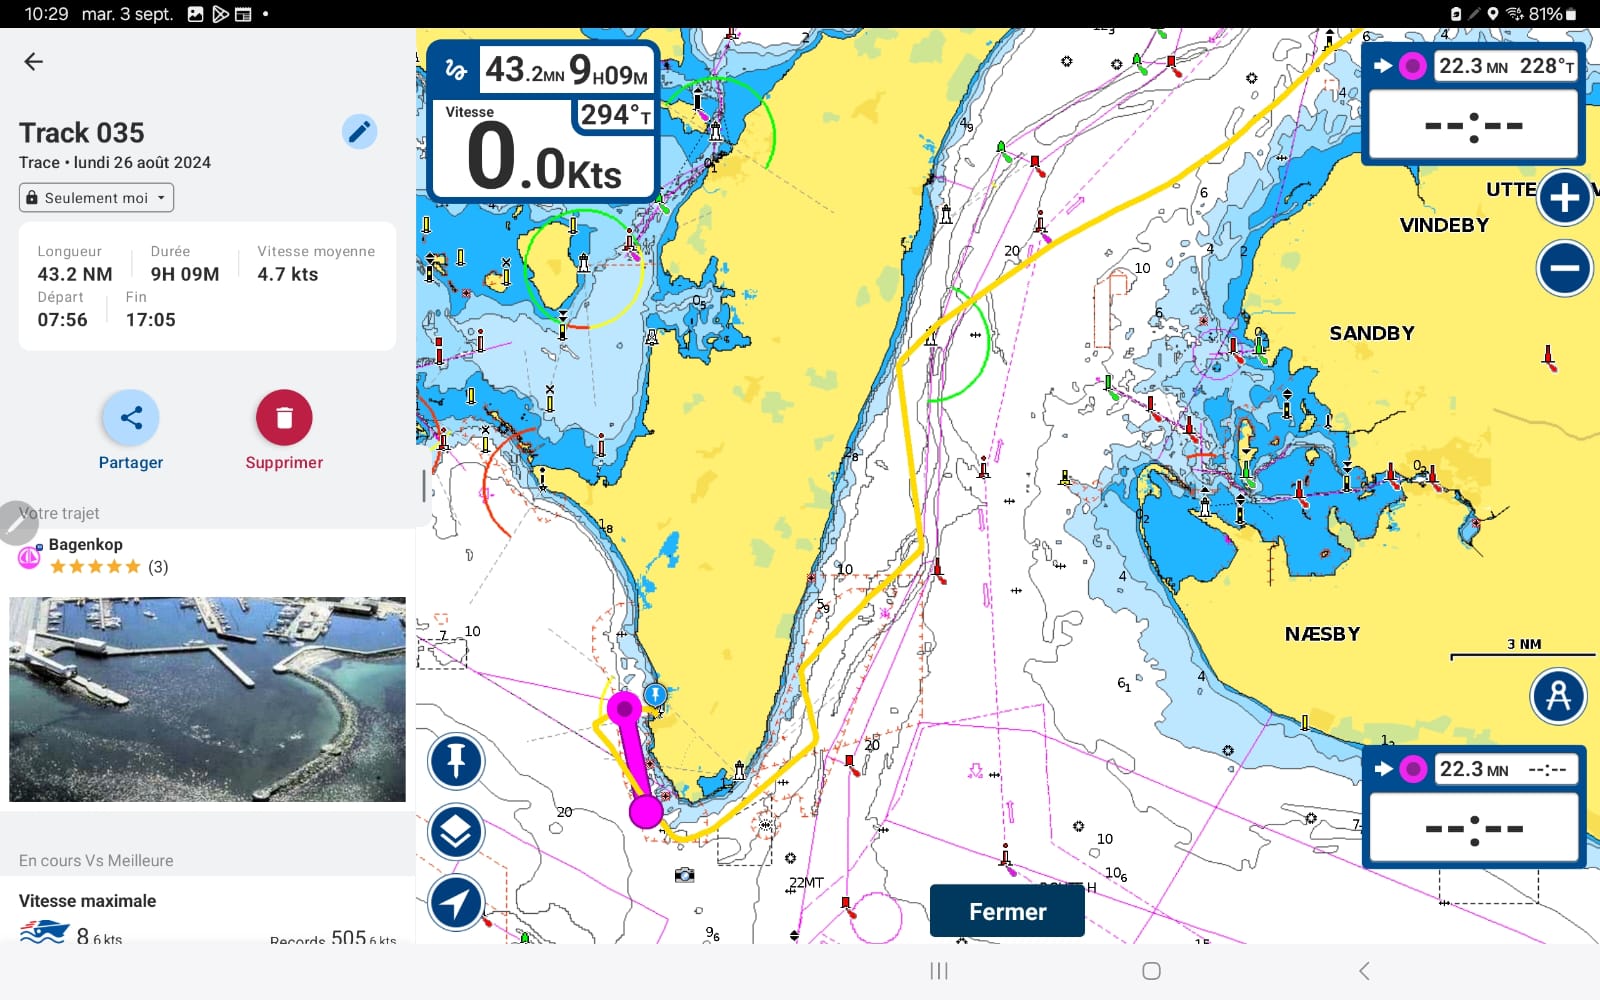
Task: Share the track via Partager icon
Action: click(x=131, y=418)
